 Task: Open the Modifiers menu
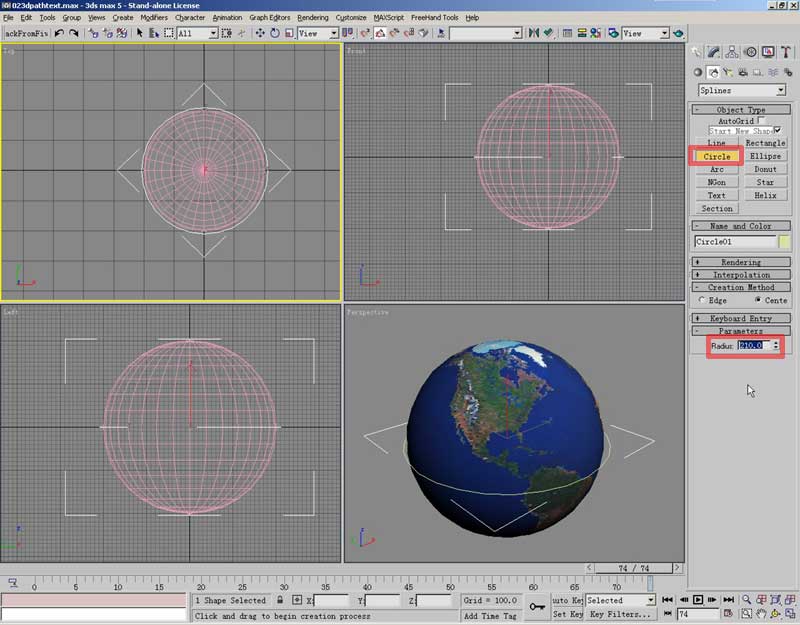pos(154,17)
